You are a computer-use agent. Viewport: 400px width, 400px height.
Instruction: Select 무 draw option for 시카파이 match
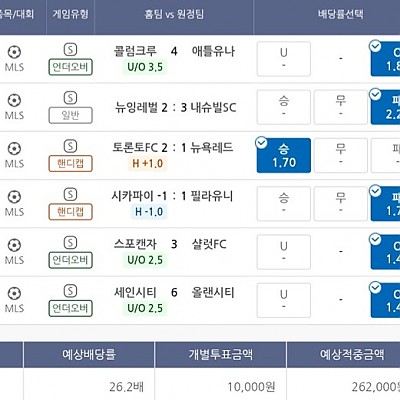click(x=341, y=204)
